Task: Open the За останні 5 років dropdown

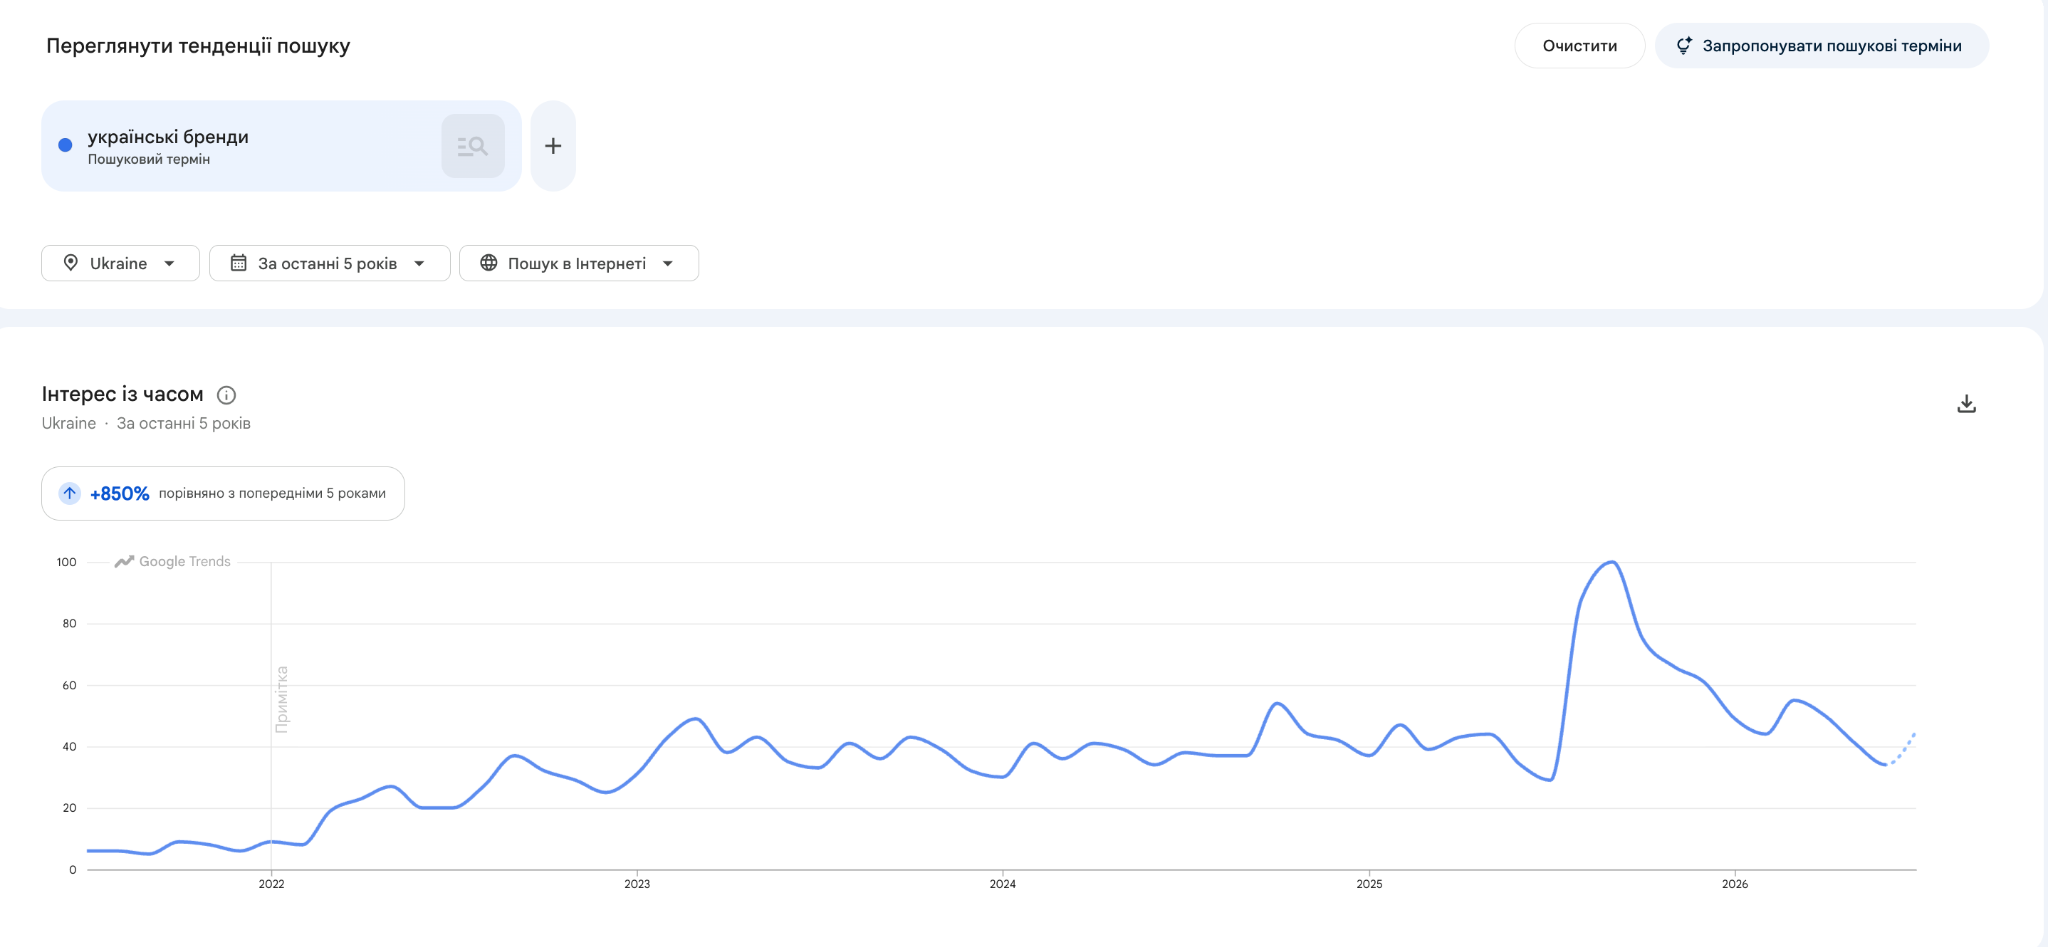Action: click(x=330, y=263)
